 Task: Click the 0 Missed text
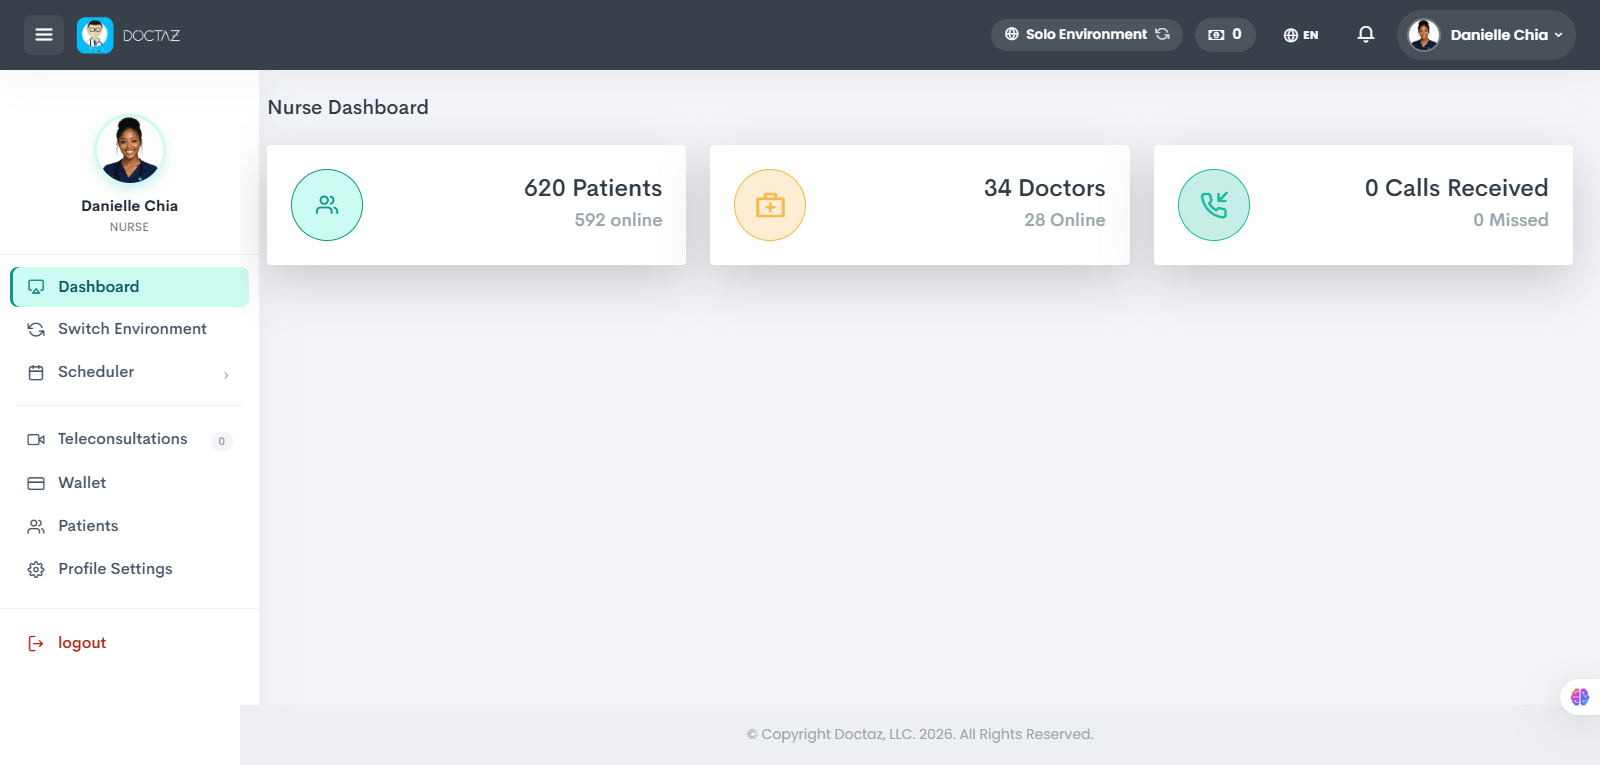pyautogui.click(x=1510, y=220)
